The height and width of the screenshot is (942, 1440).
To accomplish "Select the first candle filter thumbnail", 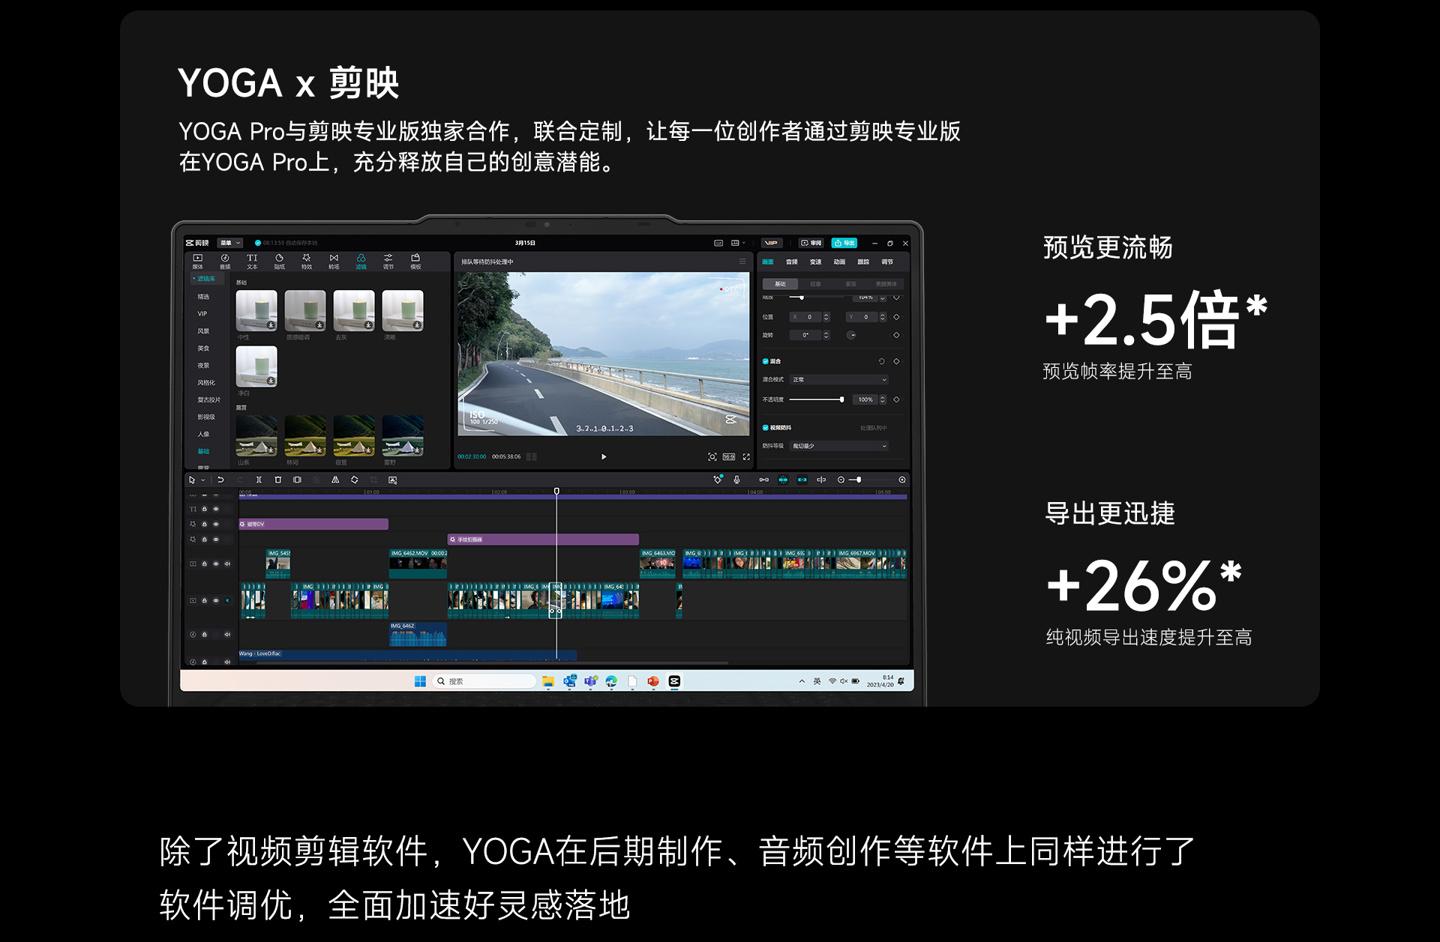I will (256, 310).
